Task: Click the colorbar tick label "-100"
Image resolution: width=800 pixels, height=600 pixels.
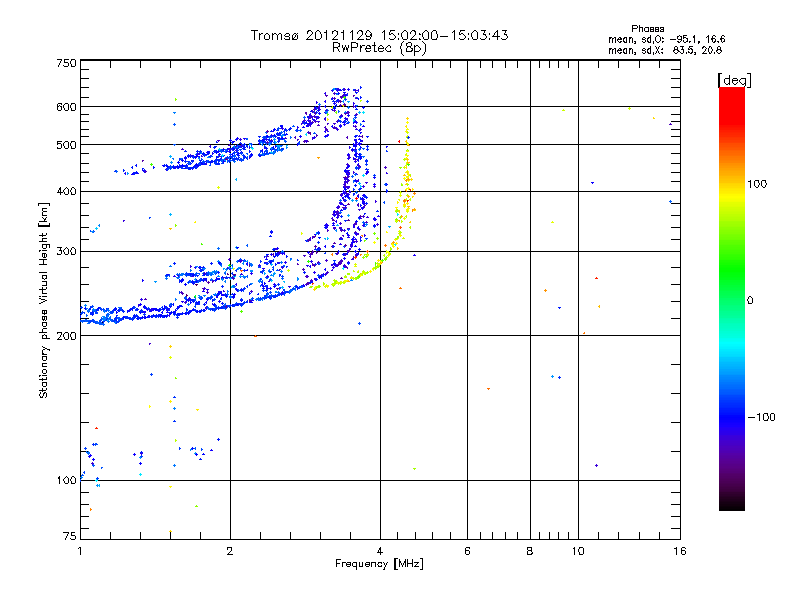Action: pyautogui.click(x=761, y=417)
